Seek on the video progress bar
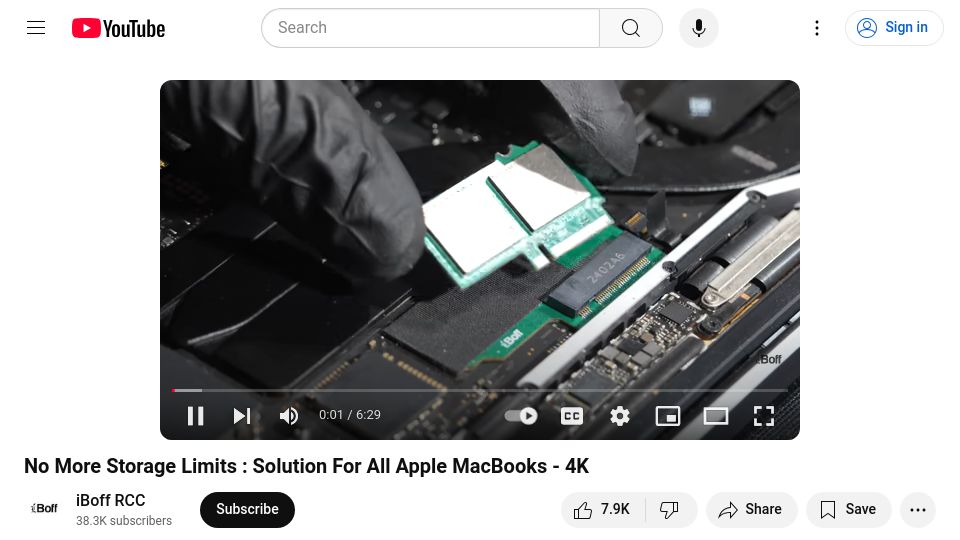 click(x=480, y=390)
